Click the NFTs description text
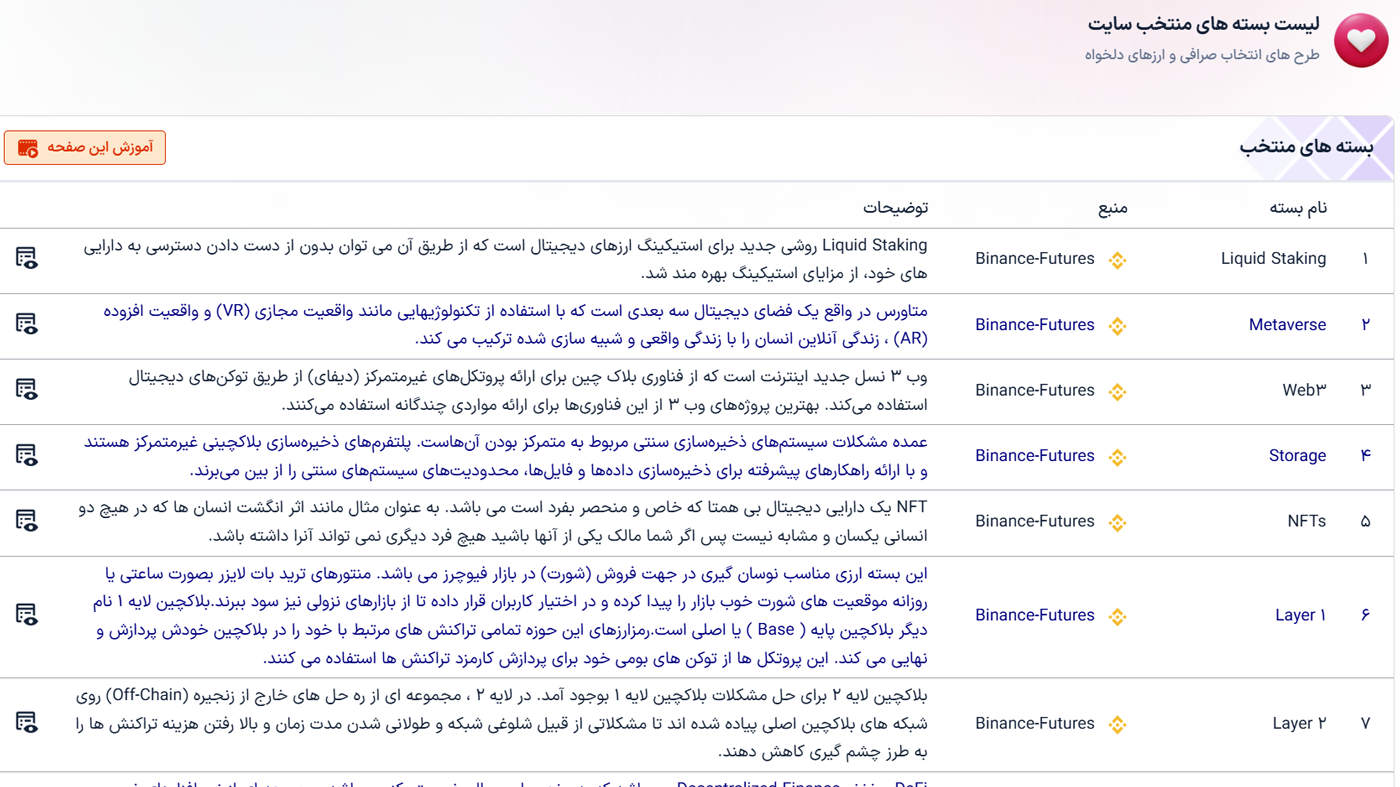 pyautogui.click(x=503, y=522)
